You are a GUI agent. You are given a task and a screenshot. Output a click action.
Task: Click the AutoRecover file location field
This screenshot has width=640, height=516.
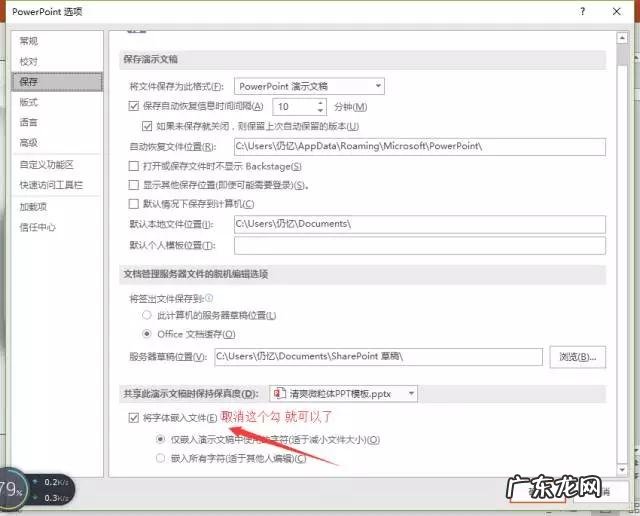pos(420,147)
